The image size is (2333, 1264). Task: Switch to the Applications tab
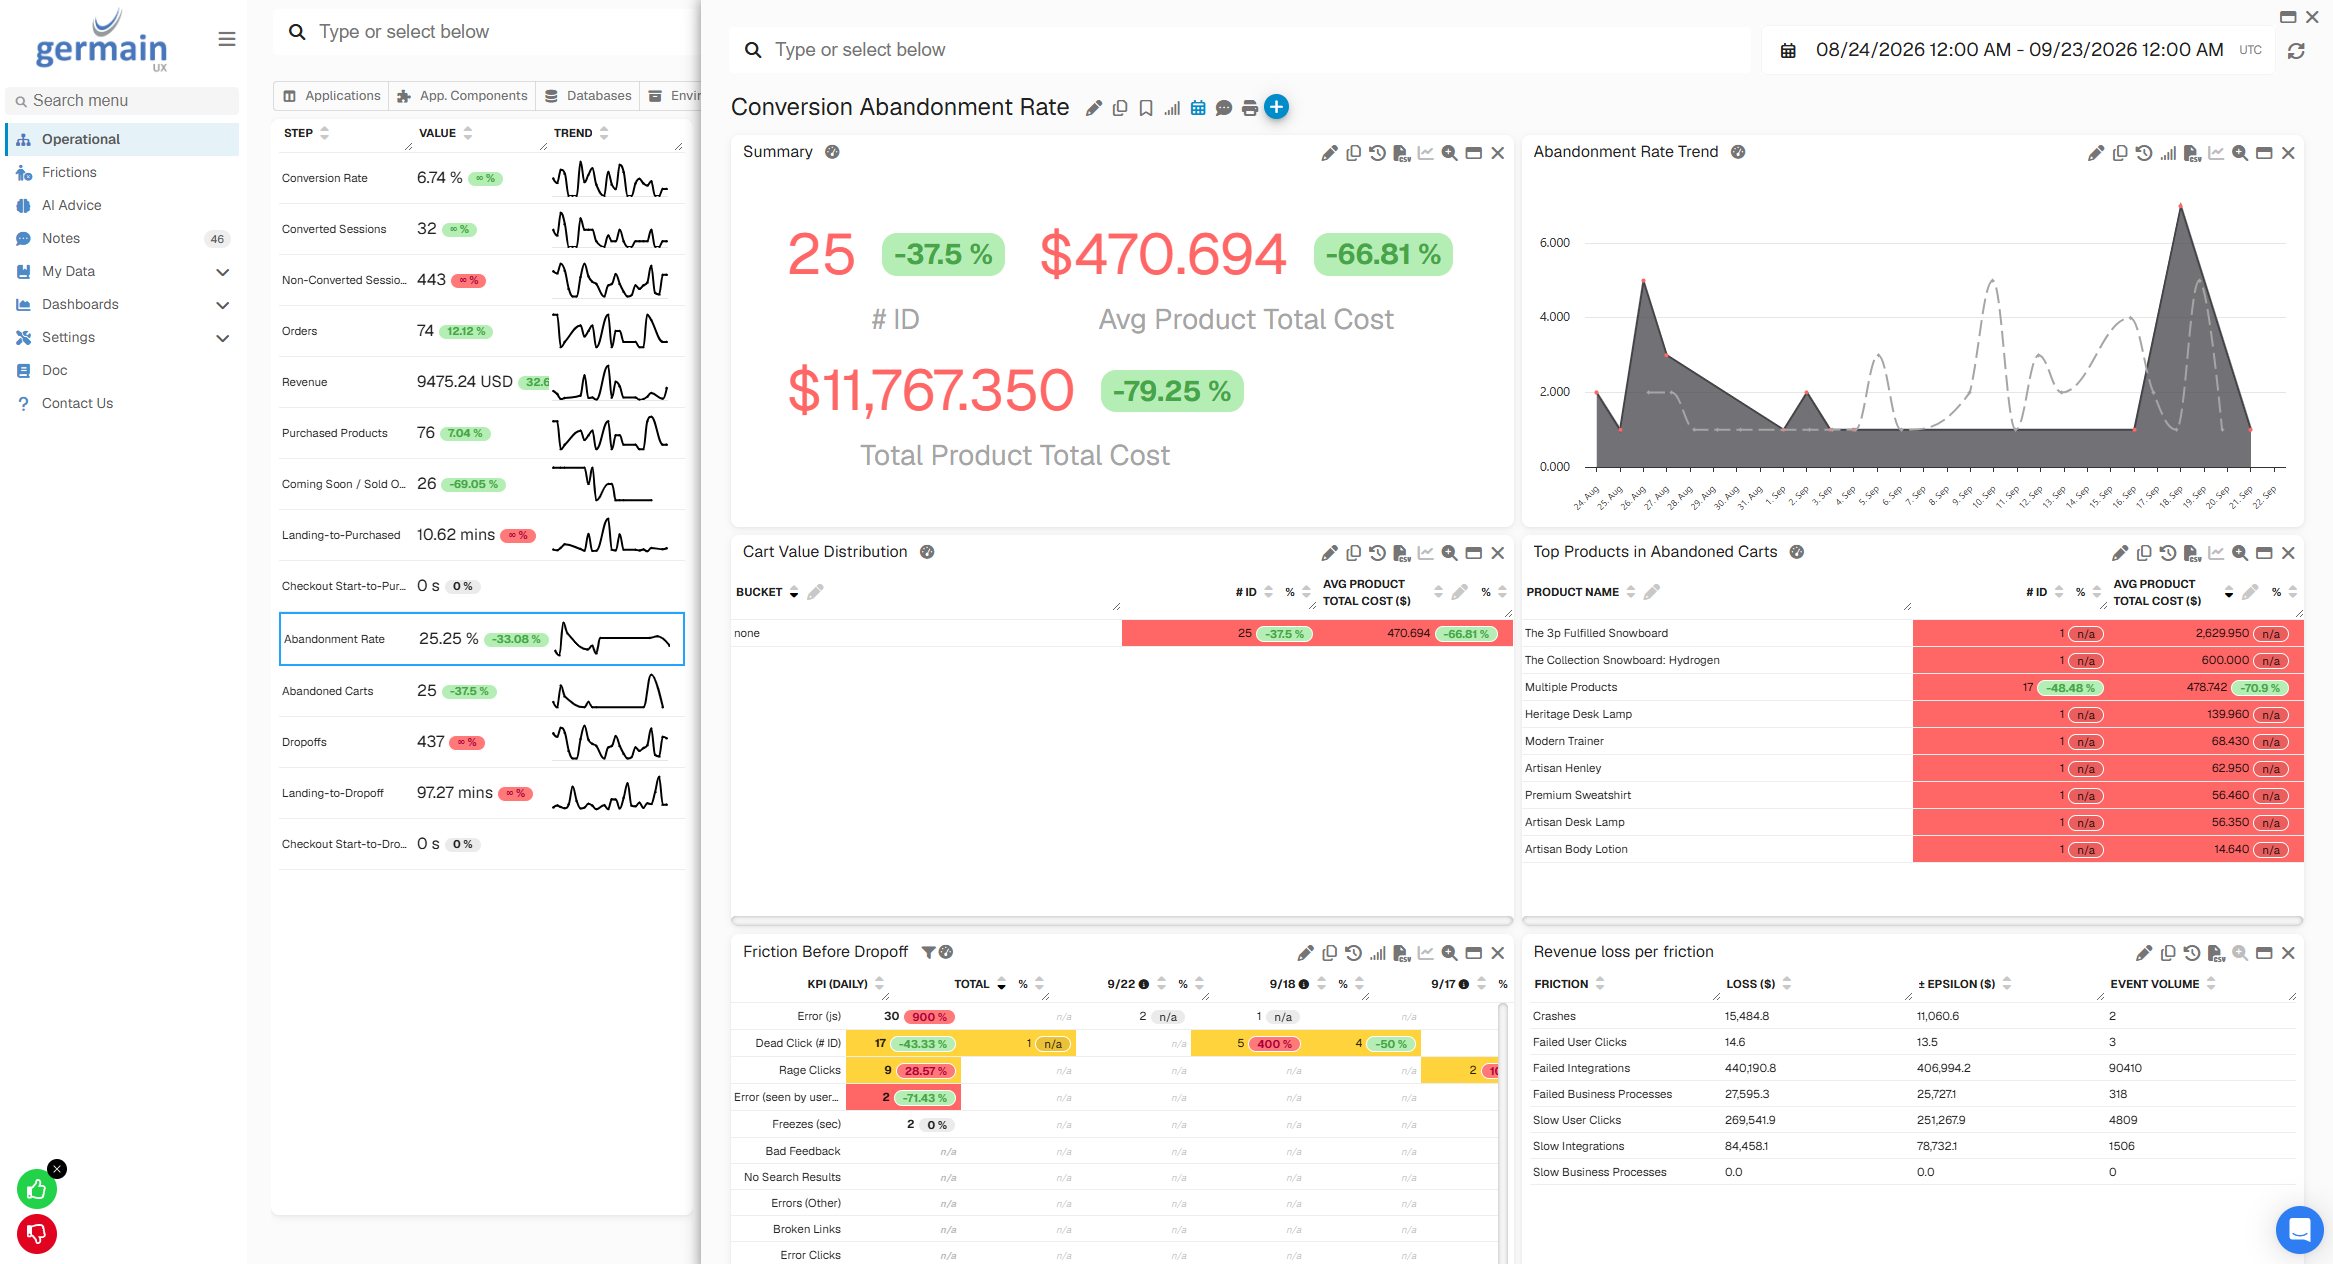coord(332,96)
